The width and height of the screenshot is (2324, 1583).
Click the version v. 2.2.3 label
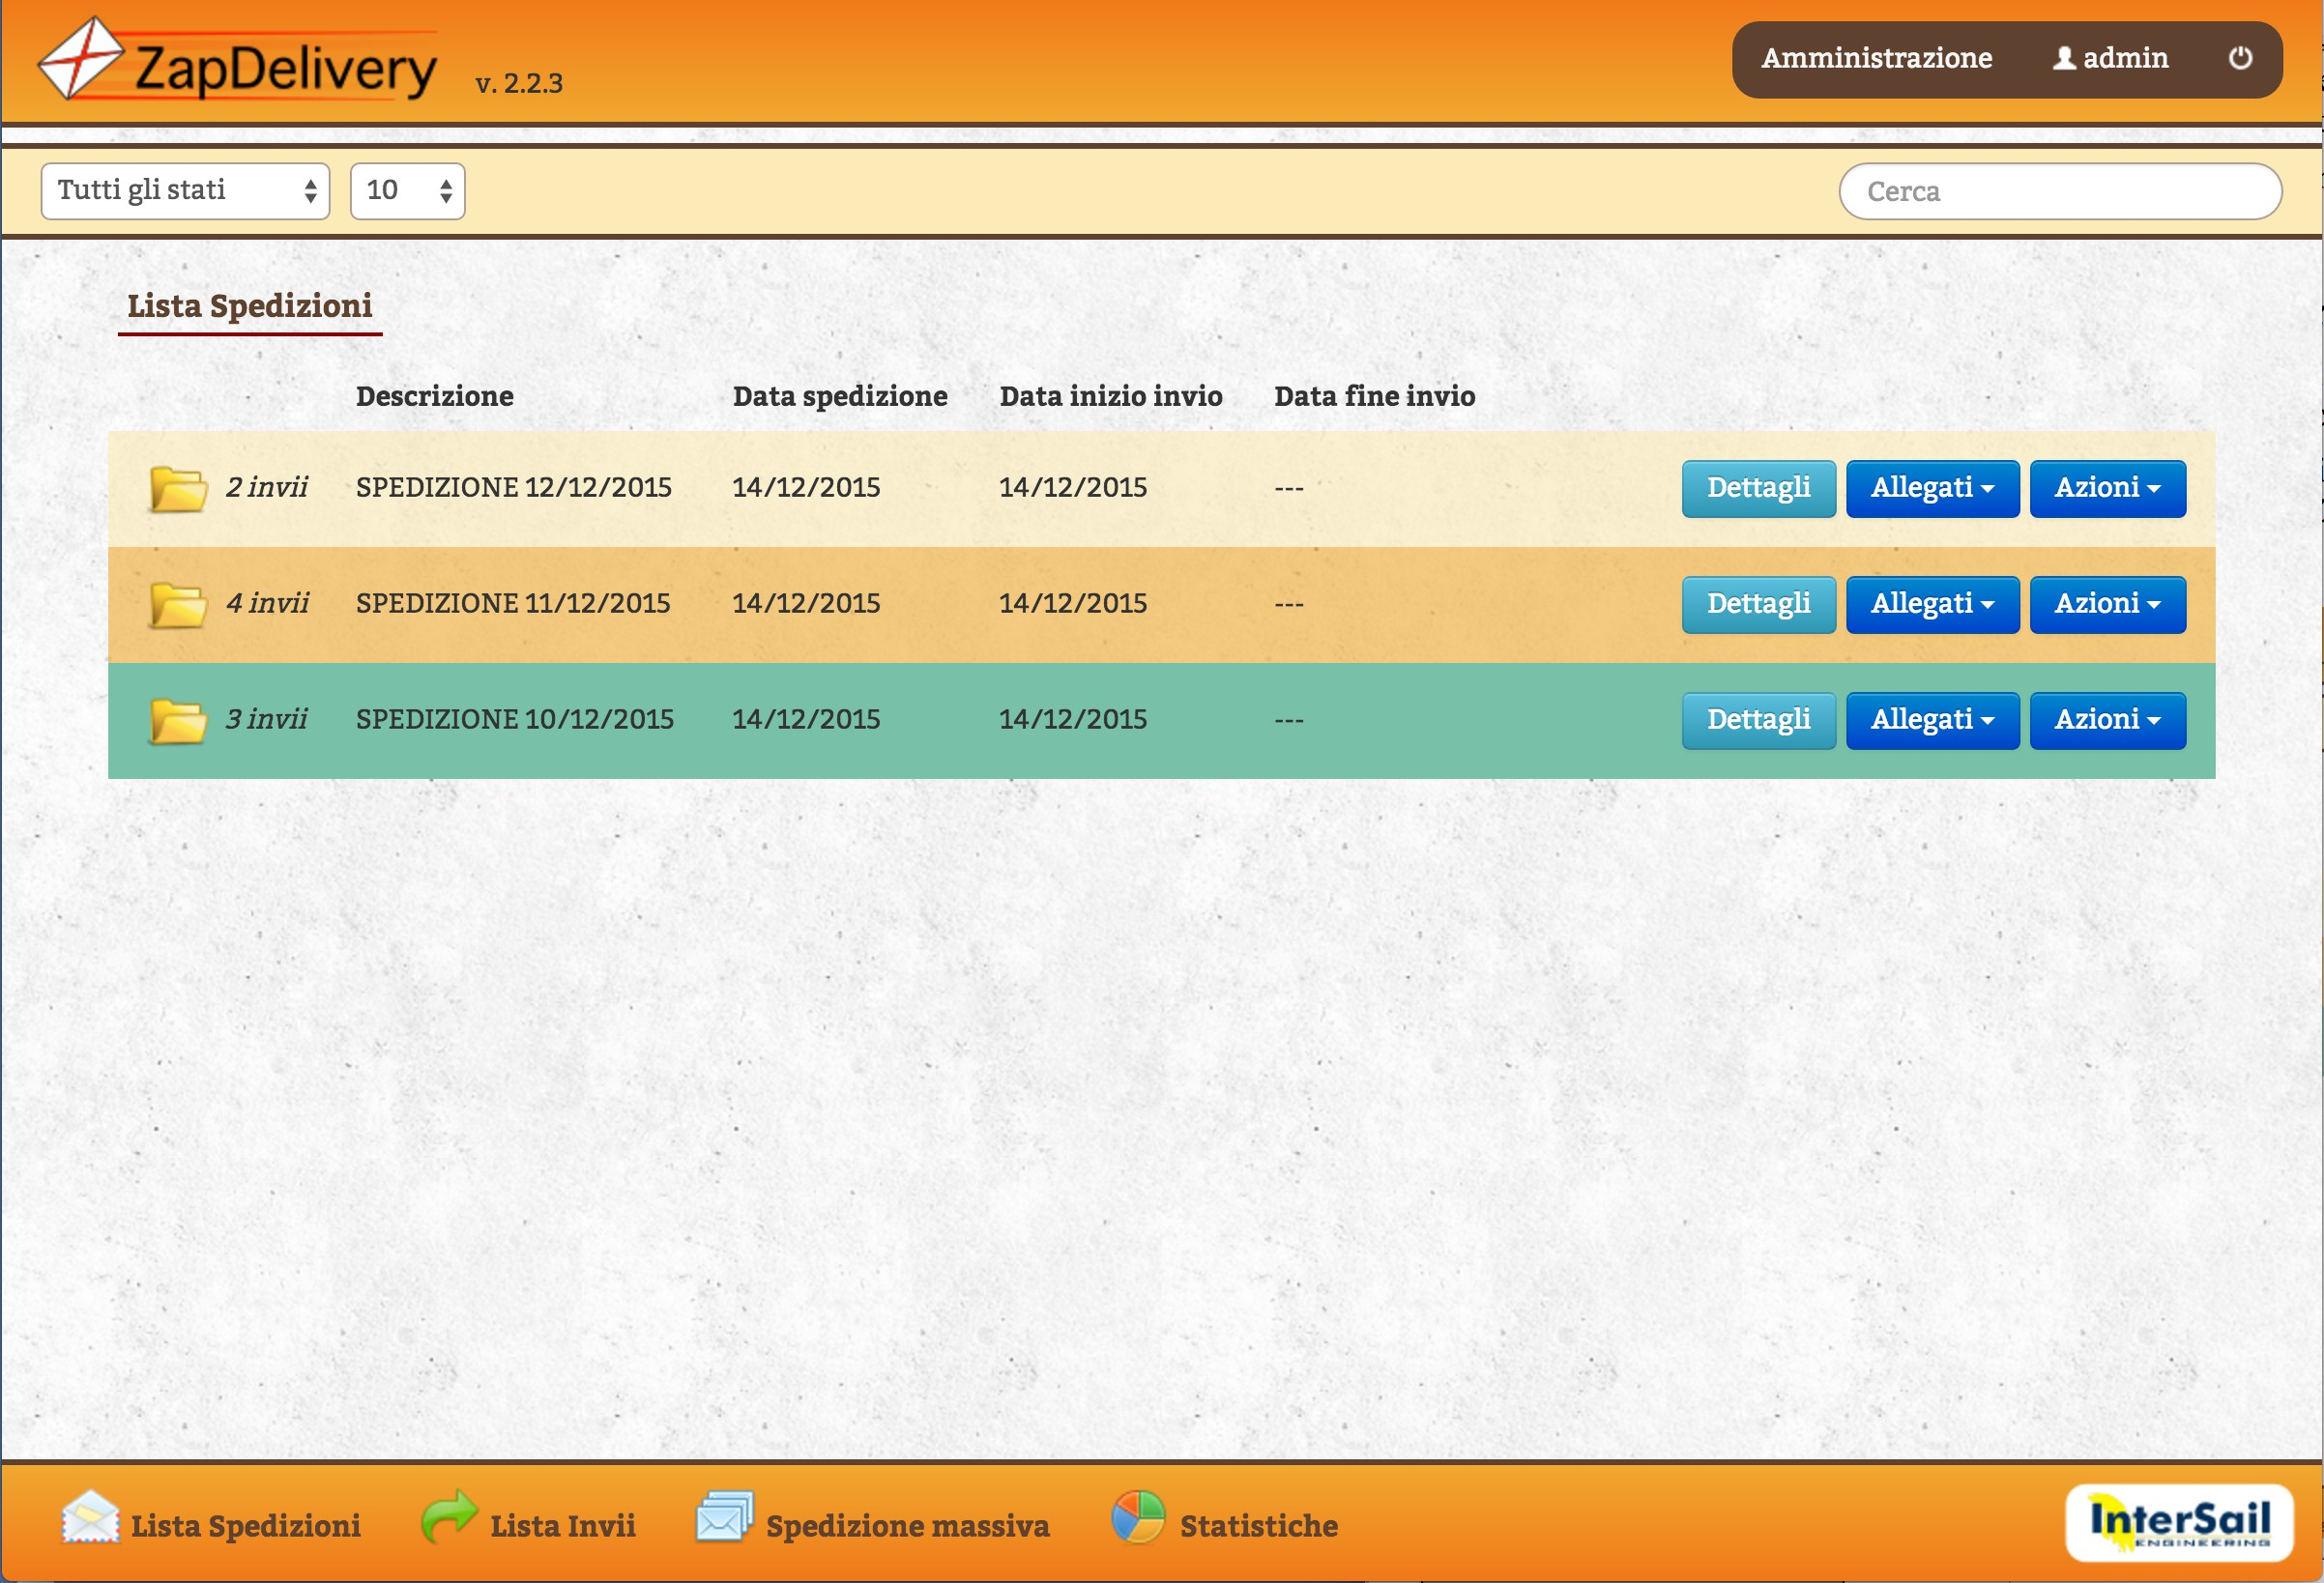click(x=519, y=83)
